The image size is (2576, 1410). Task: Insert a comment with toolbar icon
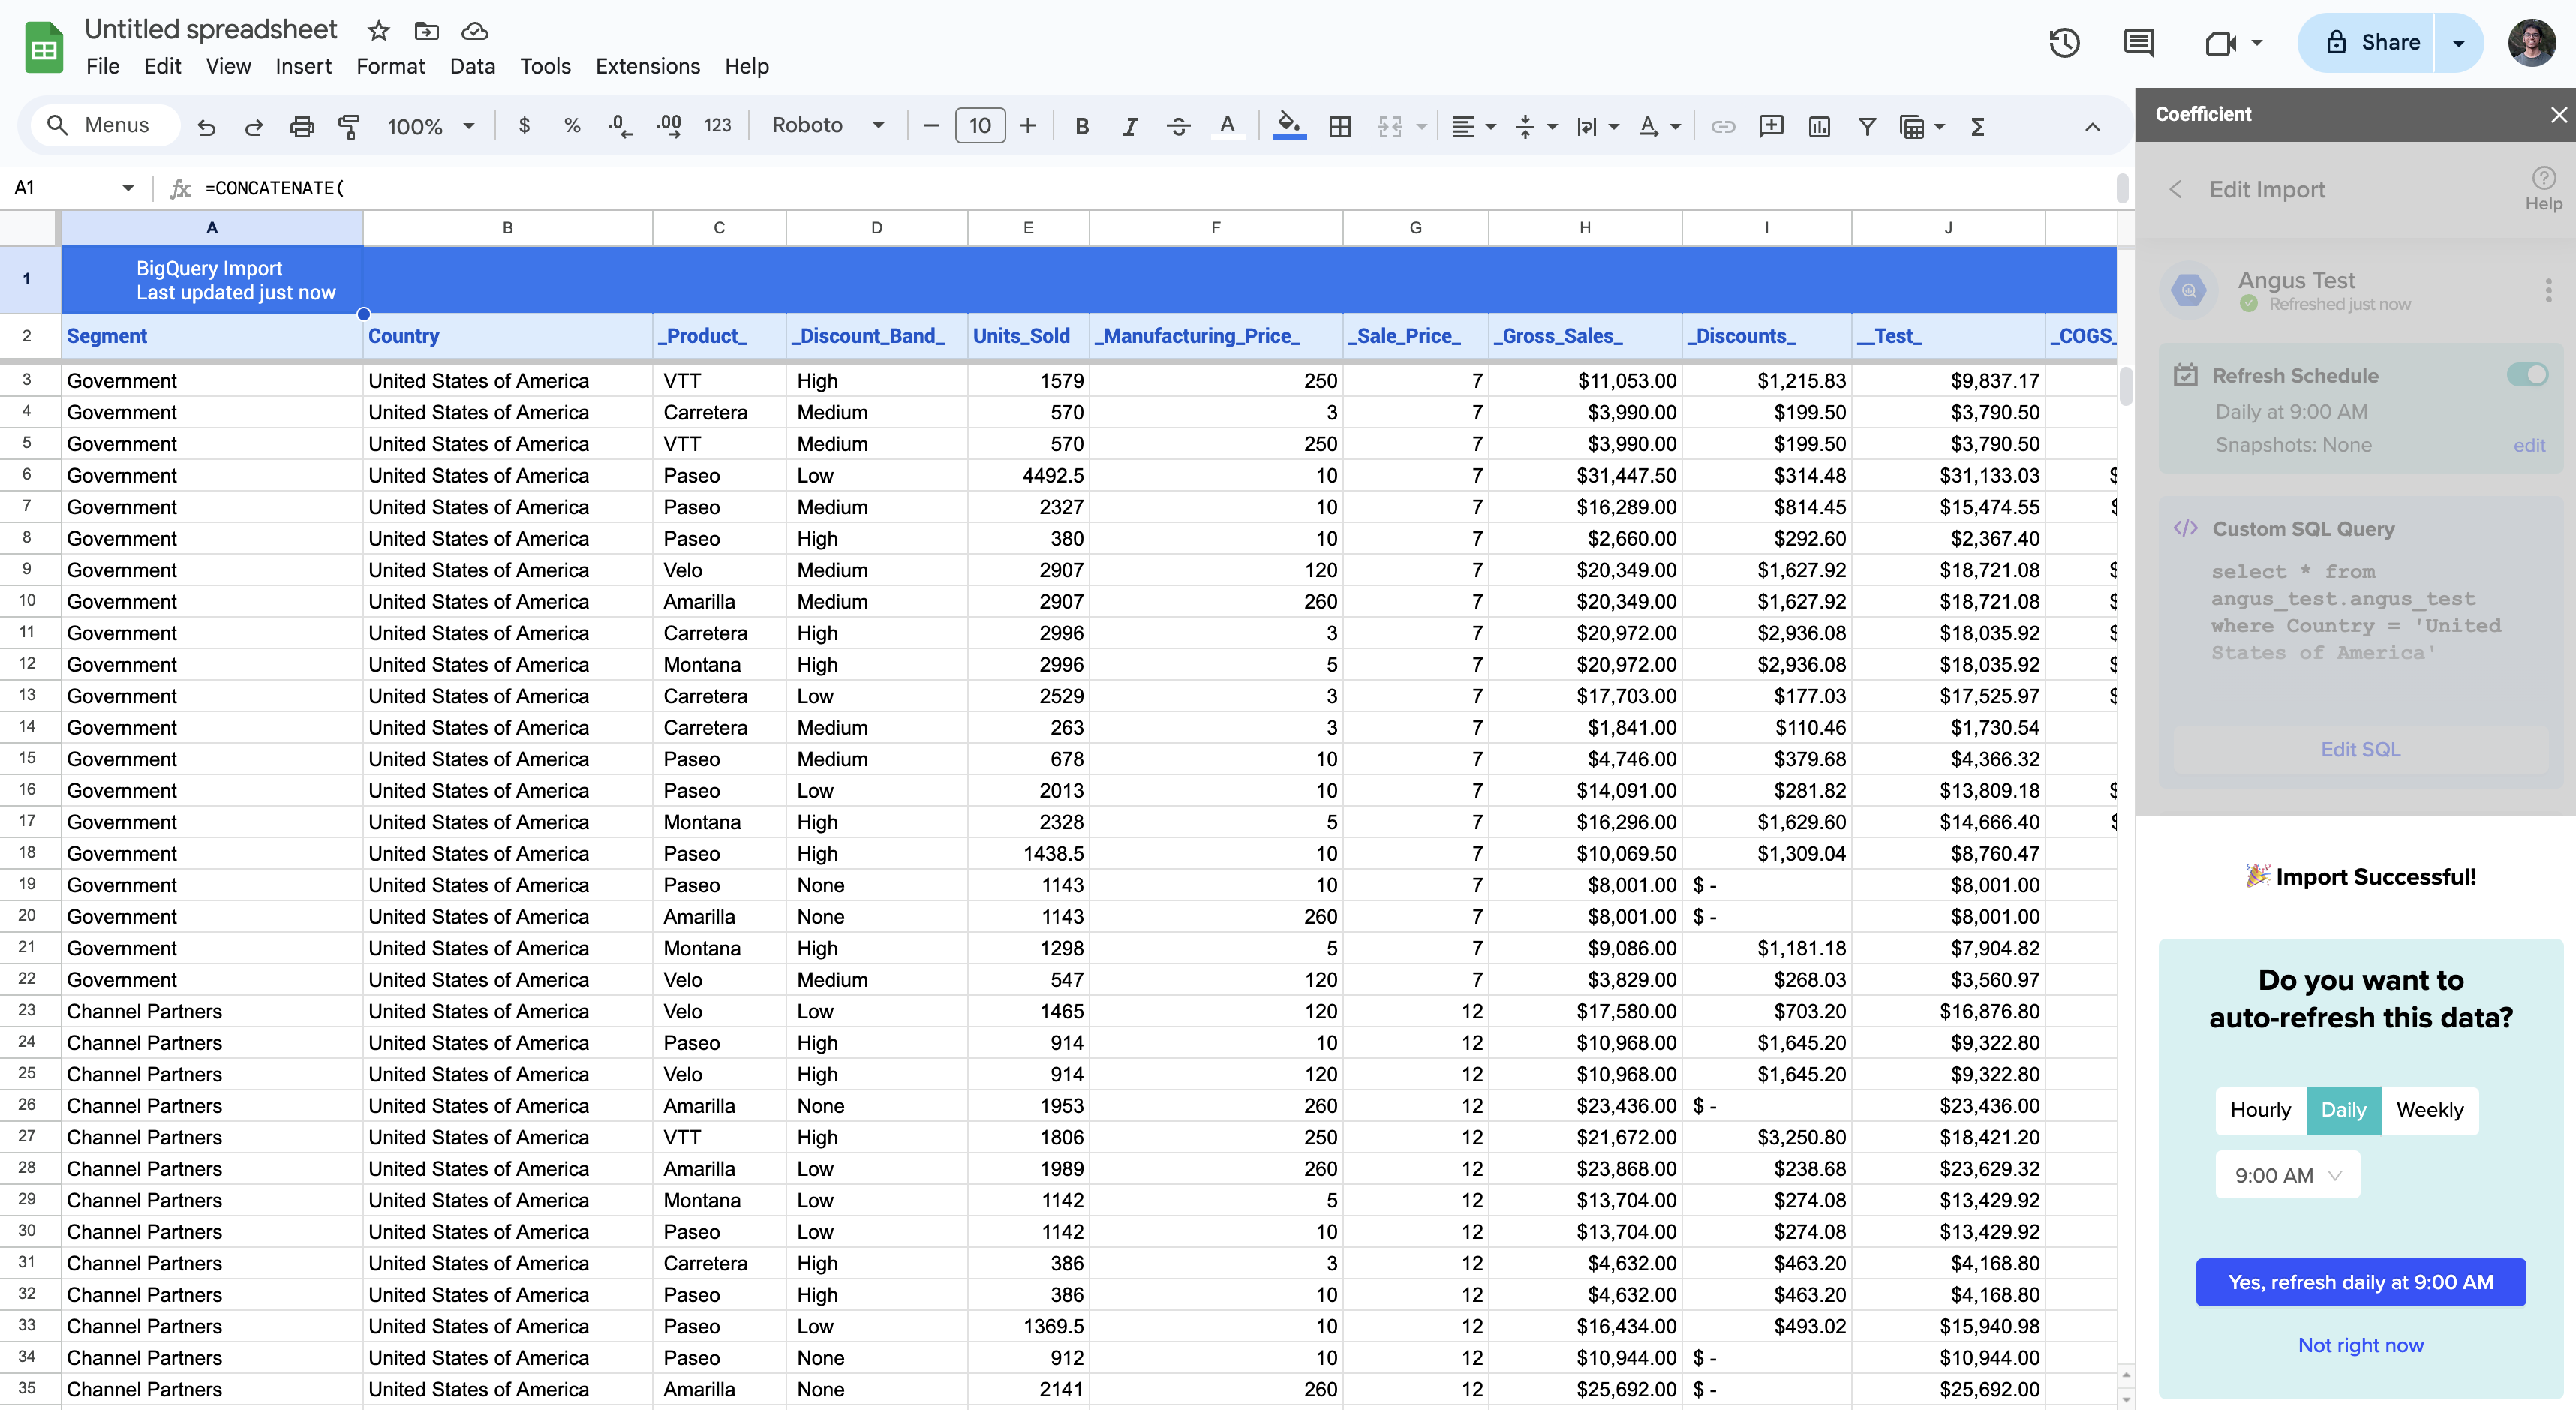(1771, 126)
